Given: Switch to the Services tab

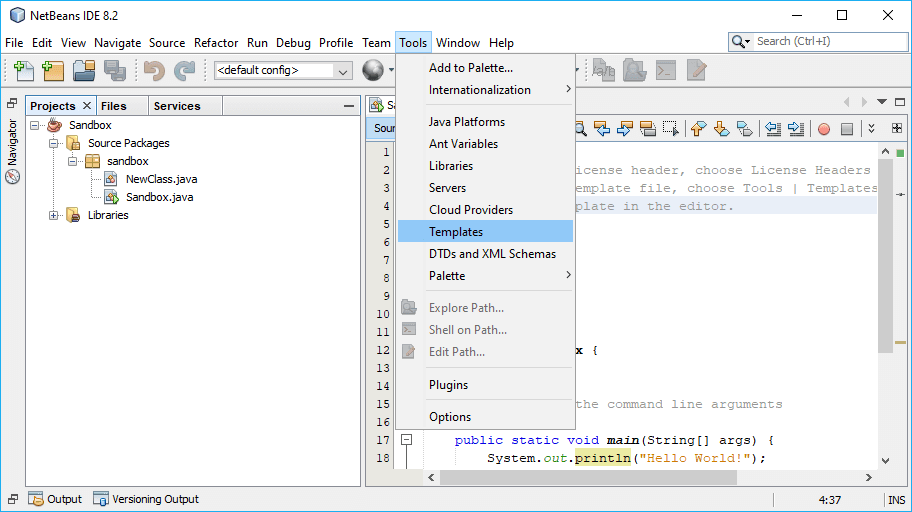Looking at the screenshot, I should coord(176,106).
